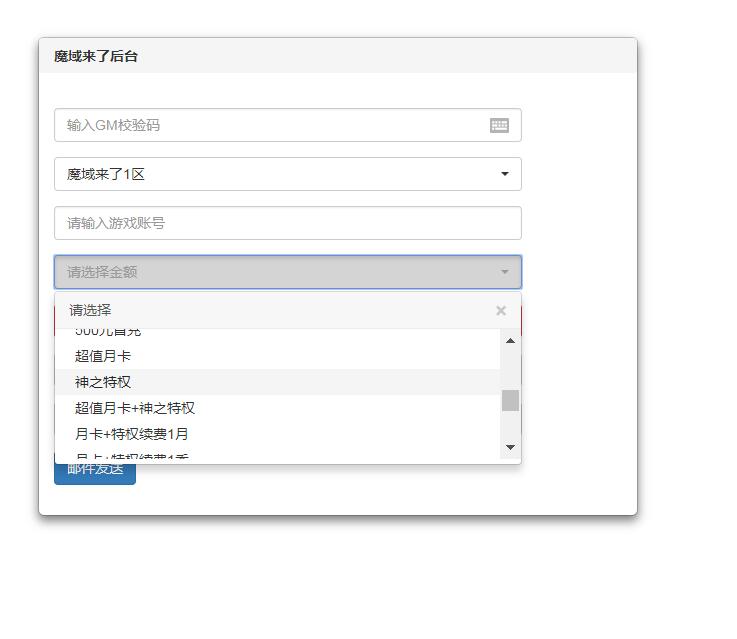This screenshot has height=639, width=737.
Task: Select the 超值月卡 option
Action: click(103, 356)
